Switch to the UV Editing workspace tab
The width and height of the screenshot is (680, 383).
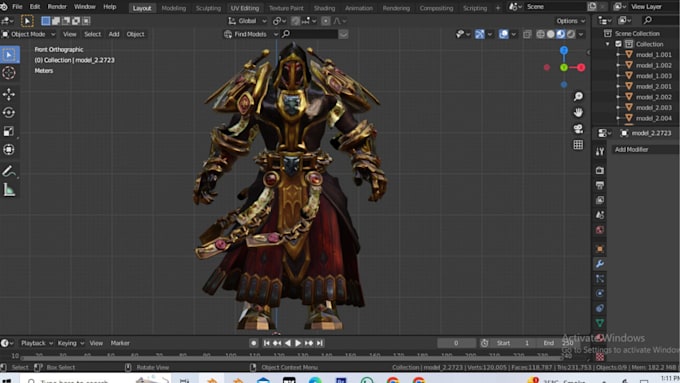coord(245,8)
